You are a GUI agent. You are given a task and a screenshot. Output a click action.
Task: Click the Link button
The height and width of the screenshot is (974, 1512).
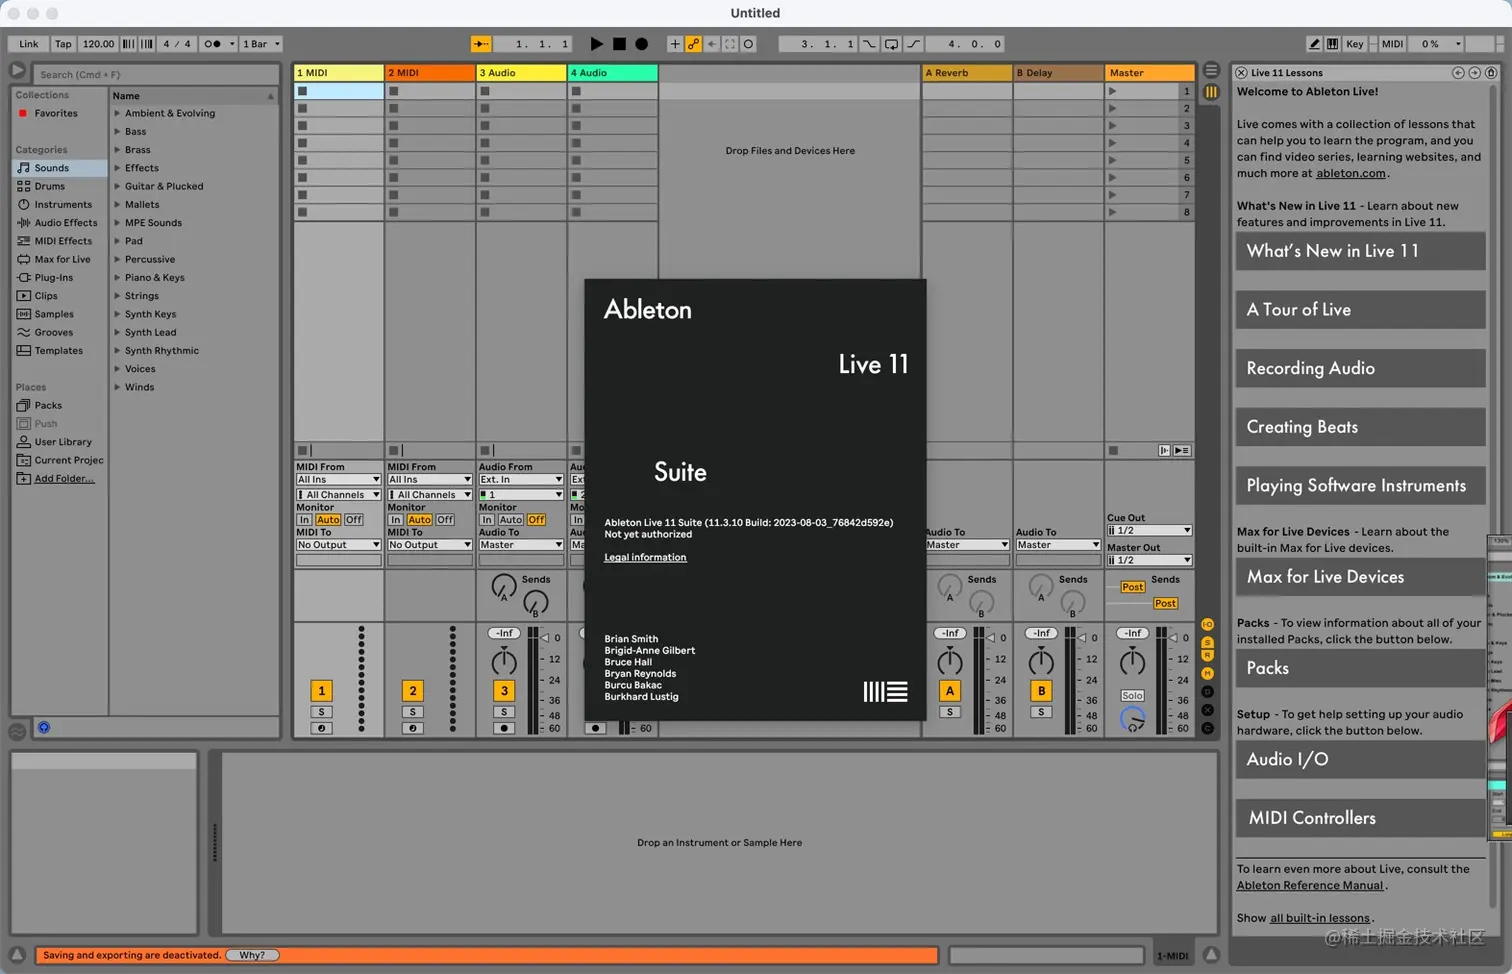pyautogui.click(x=28, y=44)
